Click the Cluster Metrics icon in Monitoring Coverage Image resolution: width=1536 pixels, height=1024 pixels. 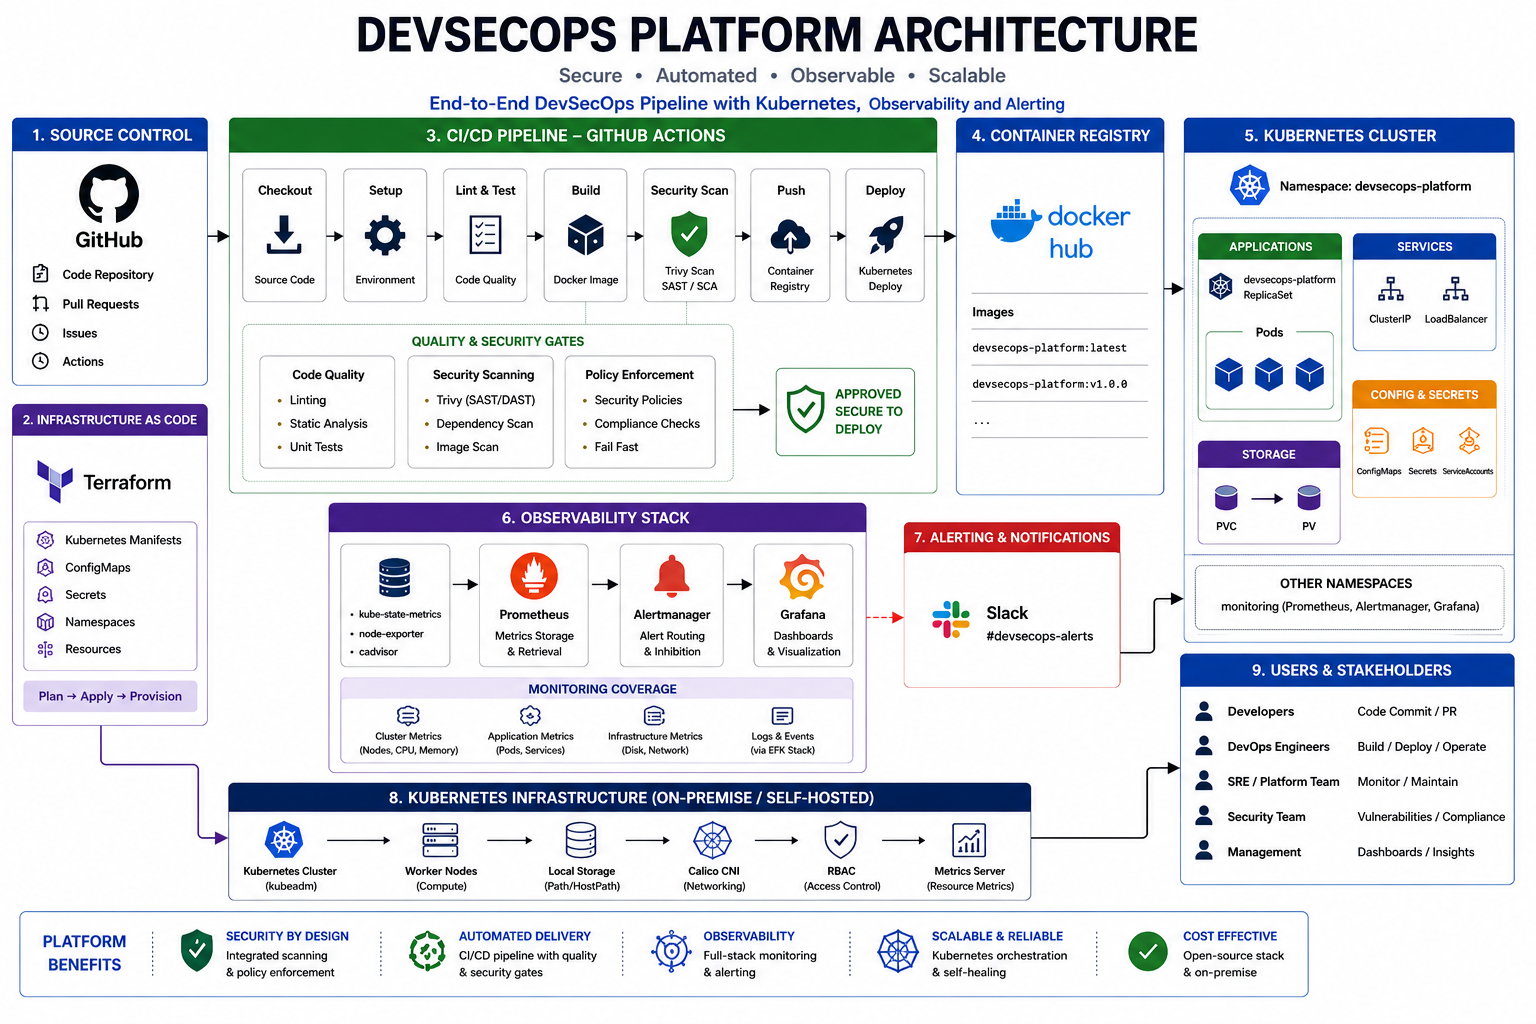coord(408,716)
